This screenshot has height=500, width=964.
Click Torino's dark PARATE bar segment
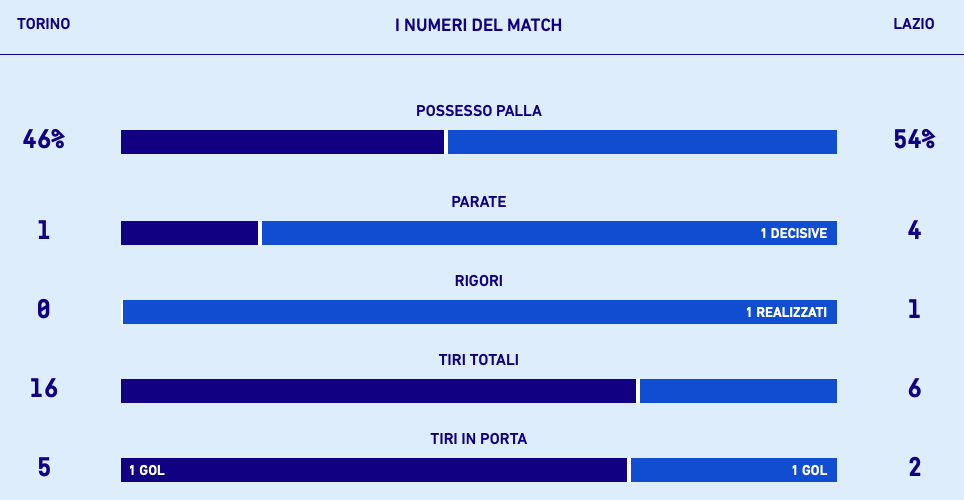pyautogui.click(x=189, y=233)
